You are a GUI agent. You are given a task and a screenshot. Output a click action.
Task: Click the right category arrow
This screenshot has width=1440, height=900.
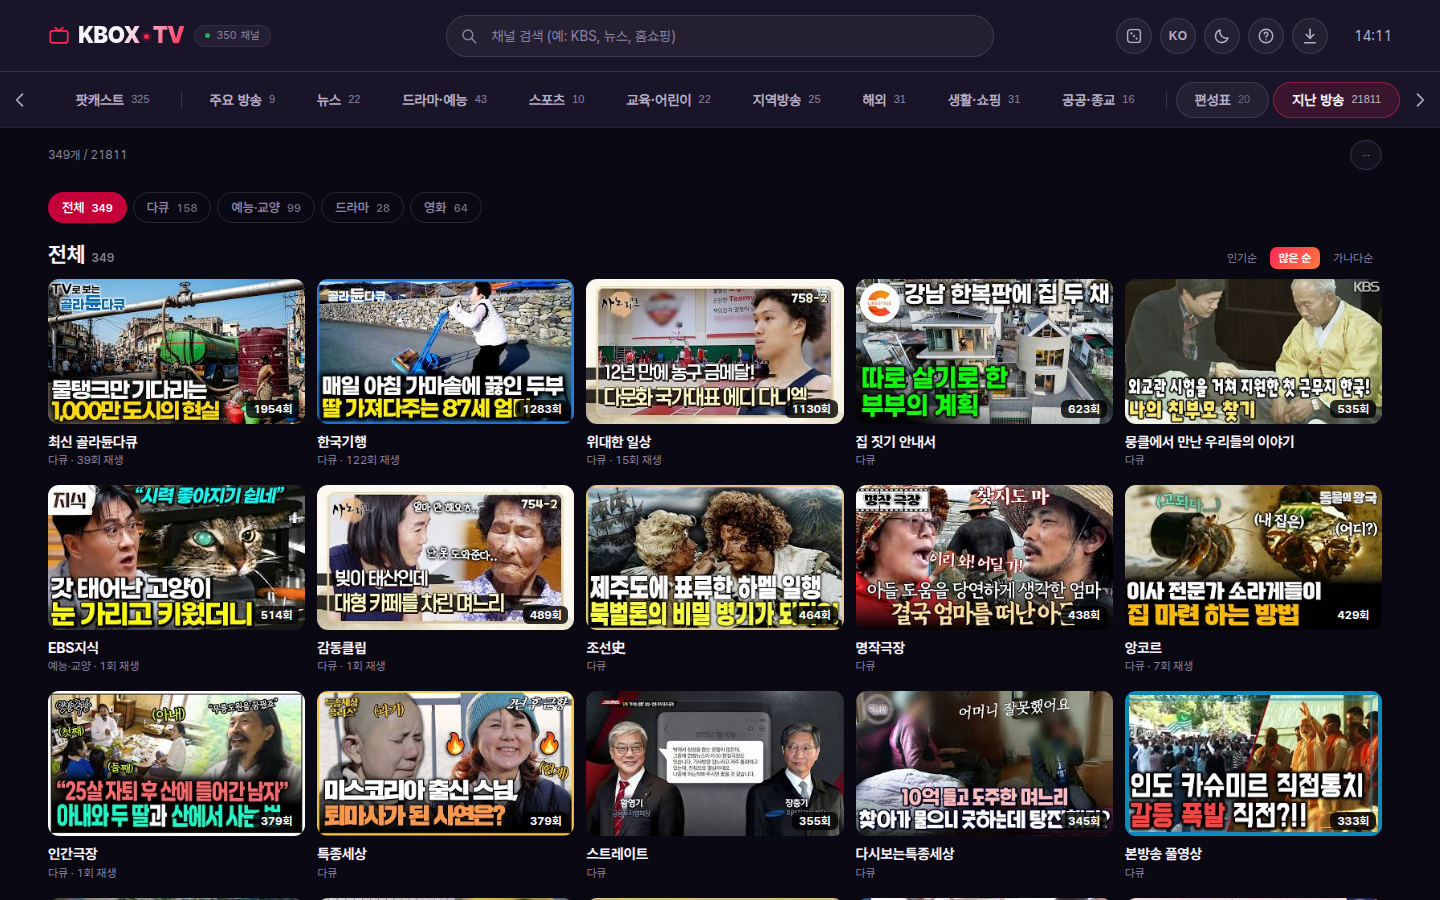point(1420,100)
